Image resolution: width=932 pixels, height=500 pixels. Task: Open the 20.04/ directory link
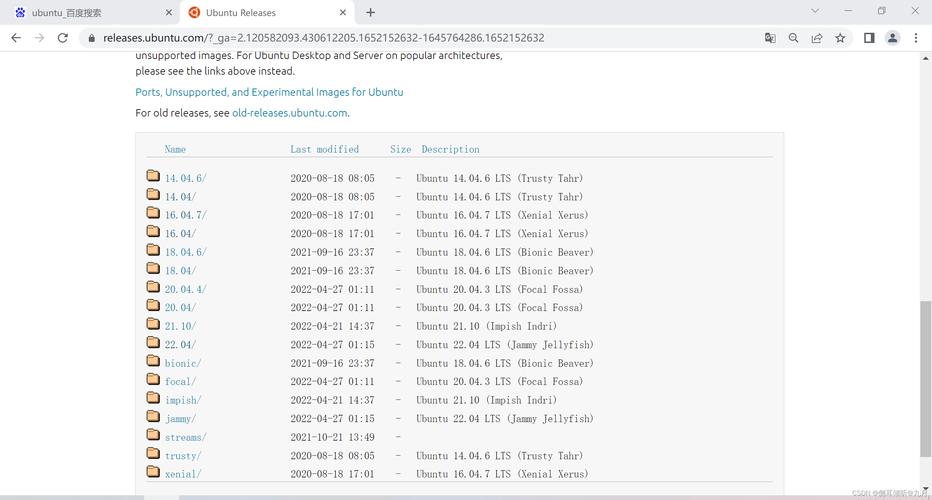click(180, 308)
